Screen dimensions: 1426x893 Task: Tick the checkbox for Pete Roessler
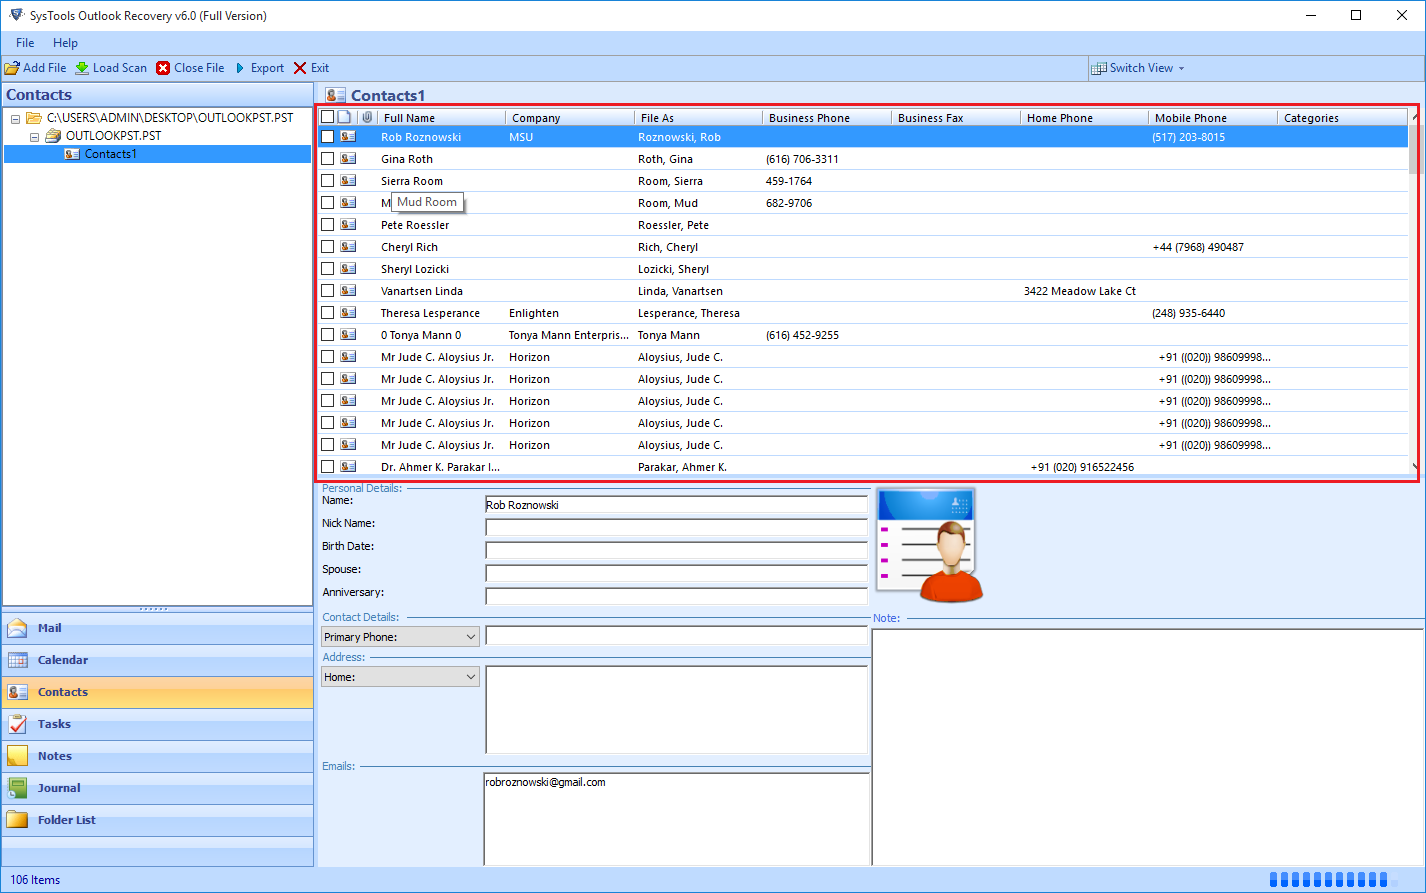327,225
